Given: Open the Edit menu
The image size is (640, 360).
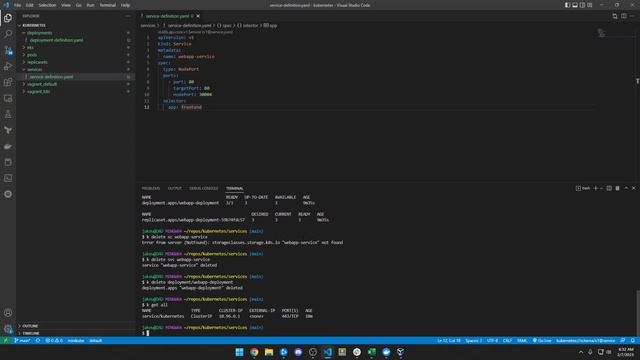Looking at the screenshot, I should point(29,5).
